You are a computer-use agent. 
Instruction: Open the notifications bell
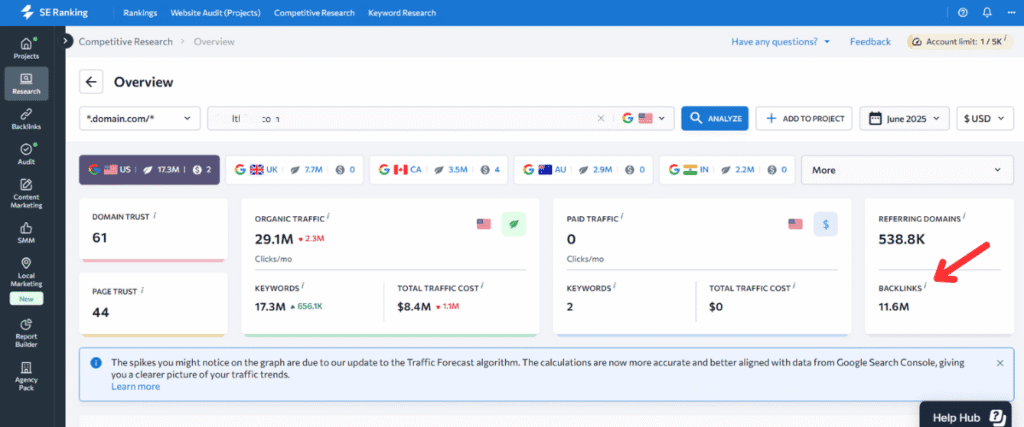(987, 12)
